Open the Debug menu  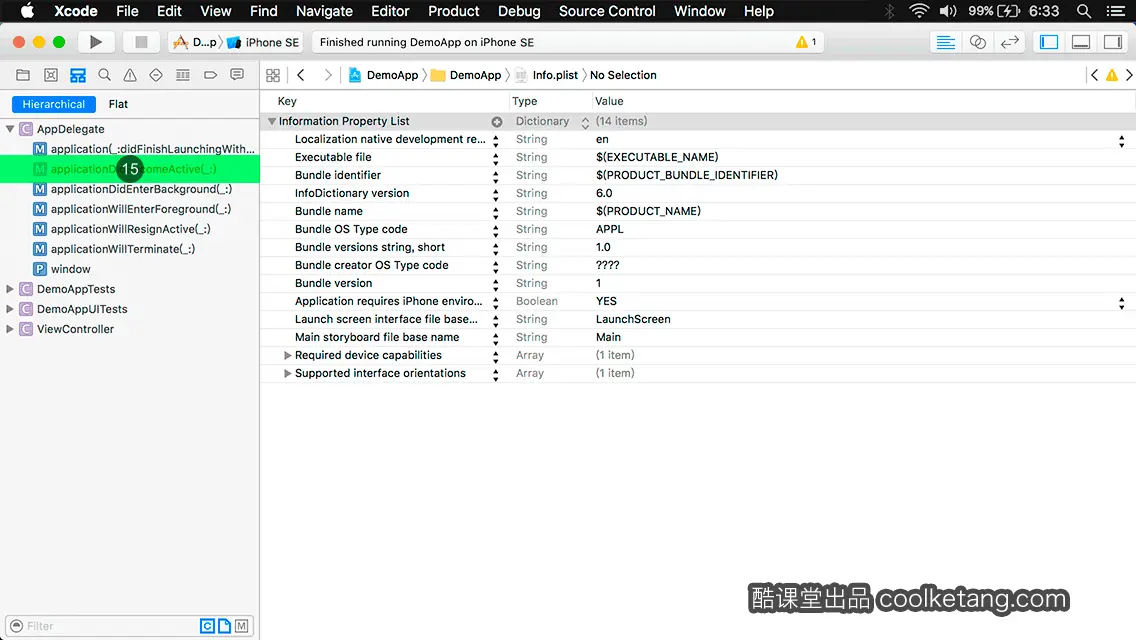[x=519, y=11]
